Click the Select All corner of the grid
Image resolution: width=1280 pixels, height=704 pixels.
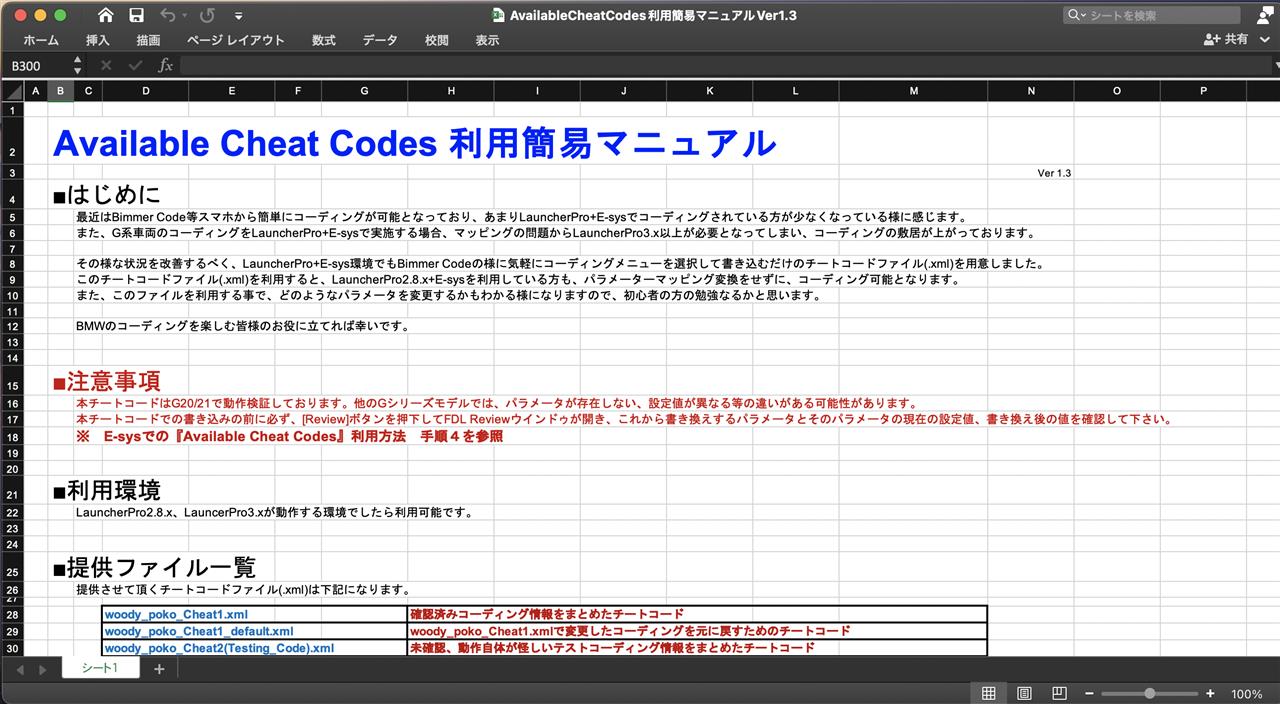click(11, 91)
